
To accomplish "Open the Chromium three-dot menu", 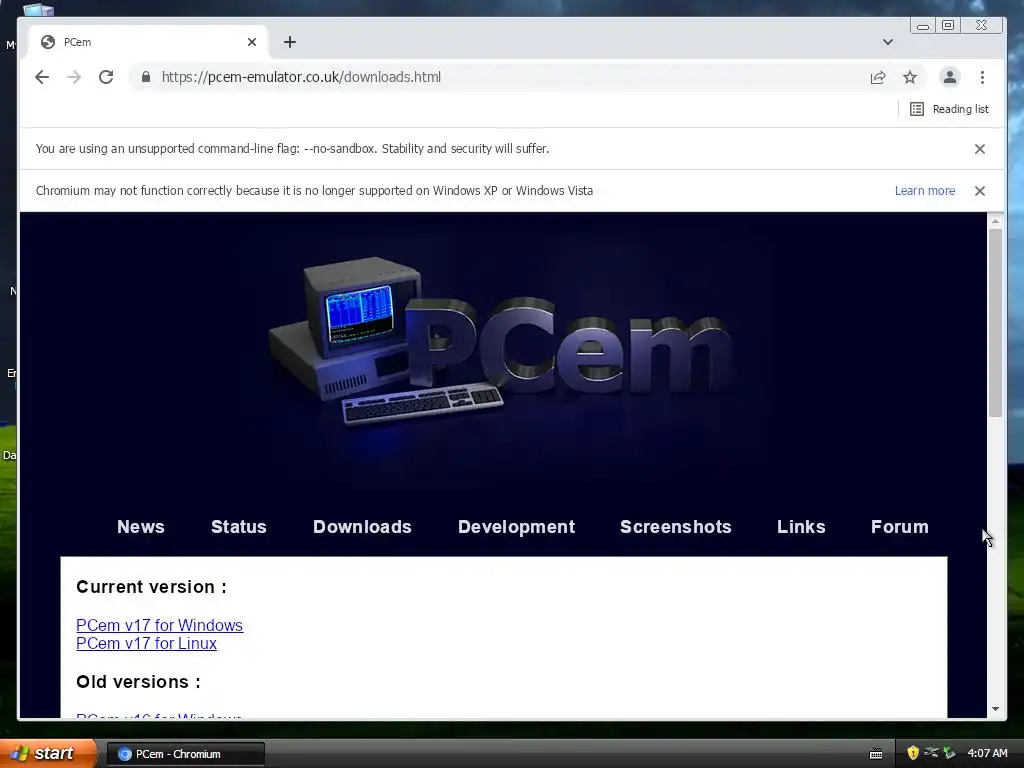I will (x=982, y=77).
